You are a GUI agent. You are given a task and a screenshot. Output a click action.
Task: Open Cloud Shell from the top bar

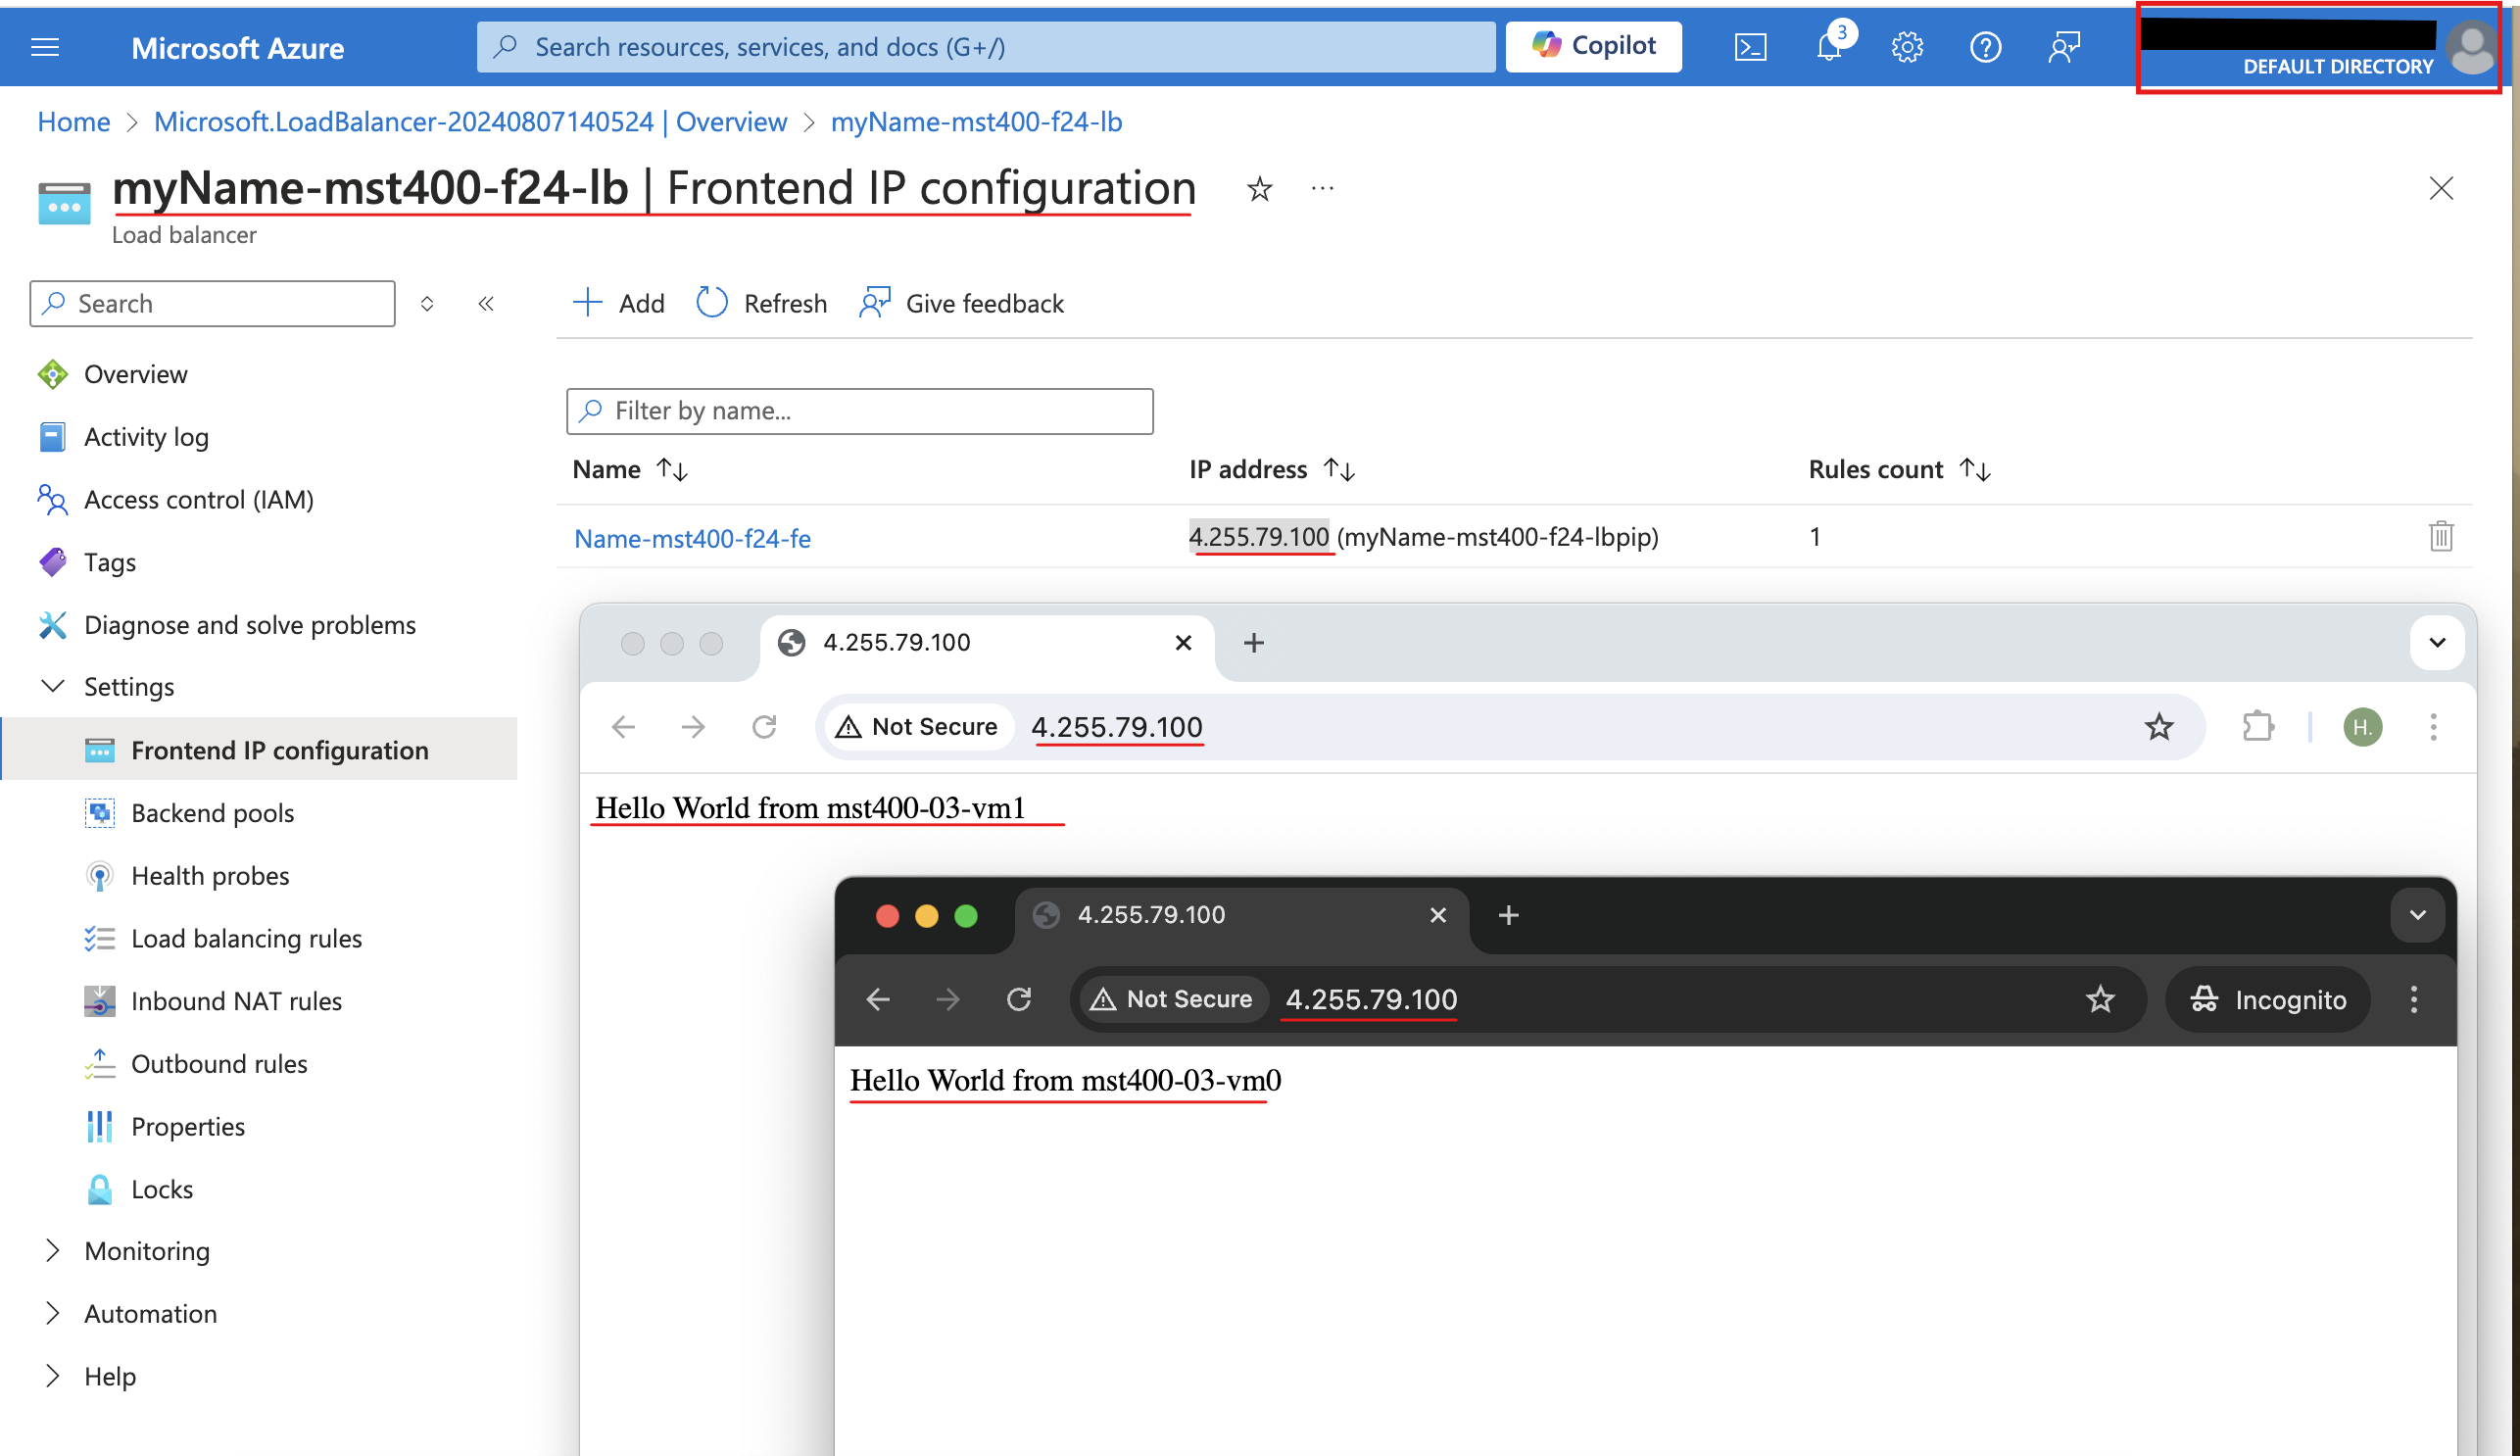click(1750, 47)
